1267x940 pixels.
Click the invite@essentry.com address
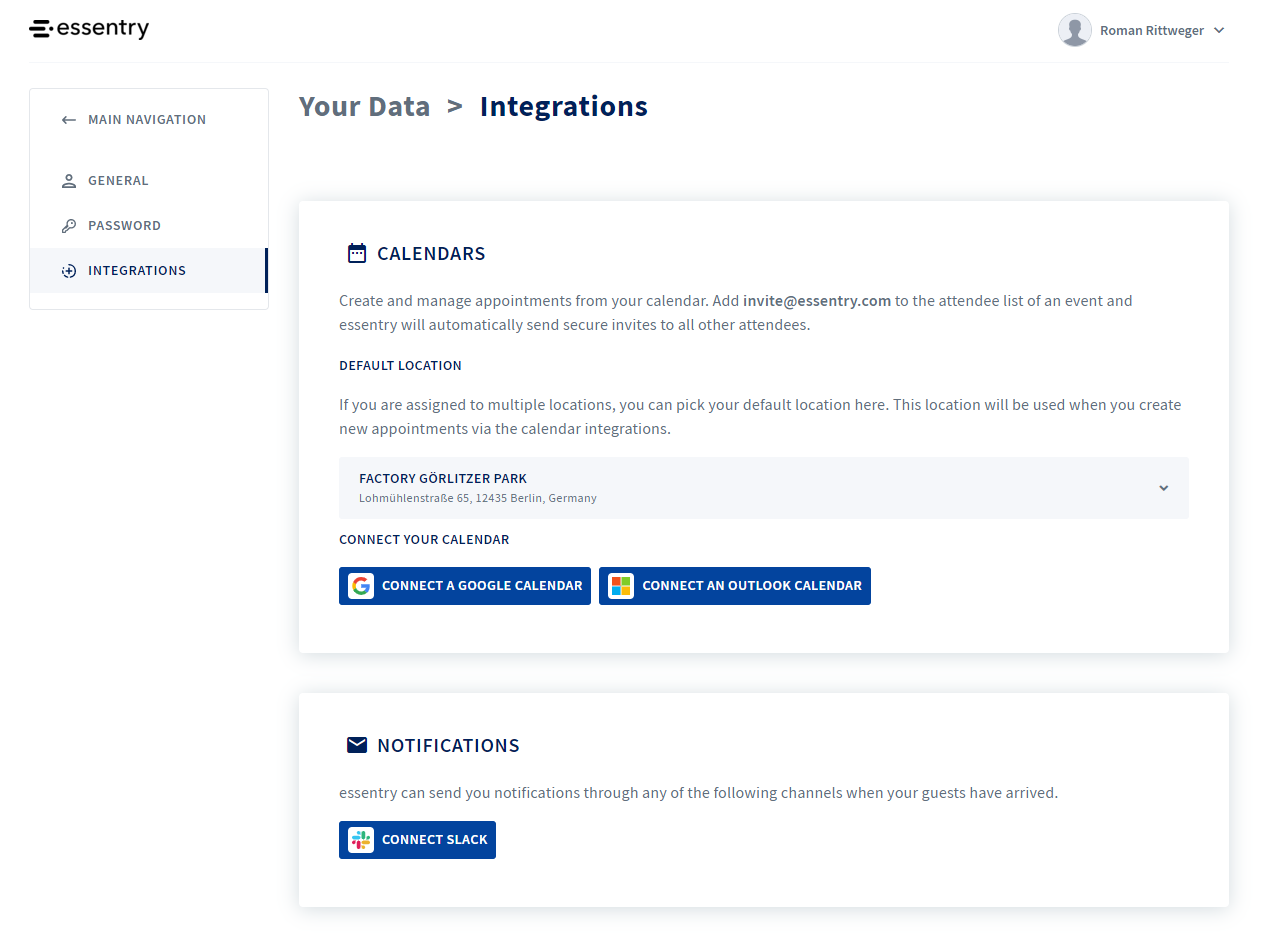click(817, 301)
